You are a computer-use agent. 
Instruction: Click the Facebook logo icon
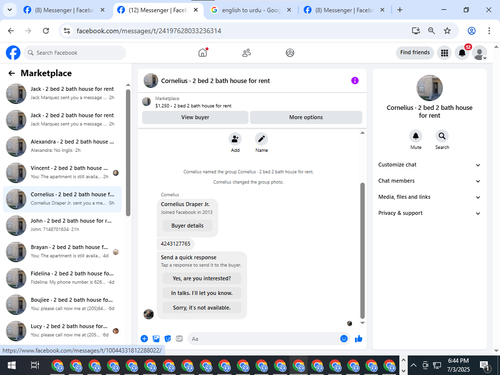click(13, 53)
